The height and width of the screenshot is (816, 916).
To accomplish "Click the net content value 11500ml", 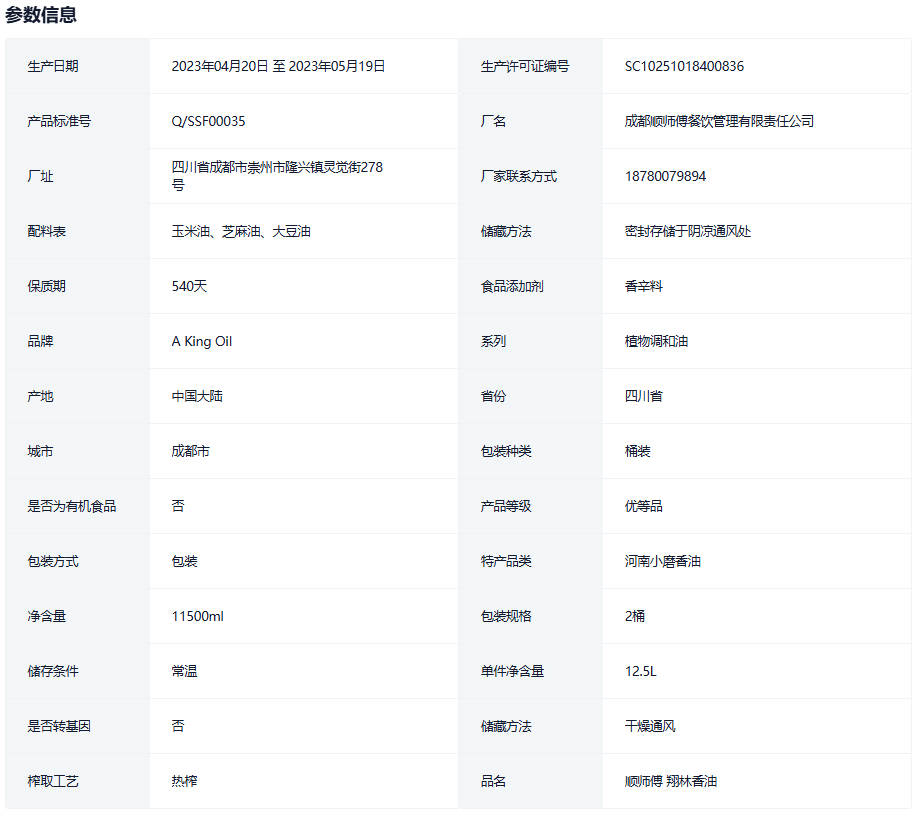I will pos(197,616).
